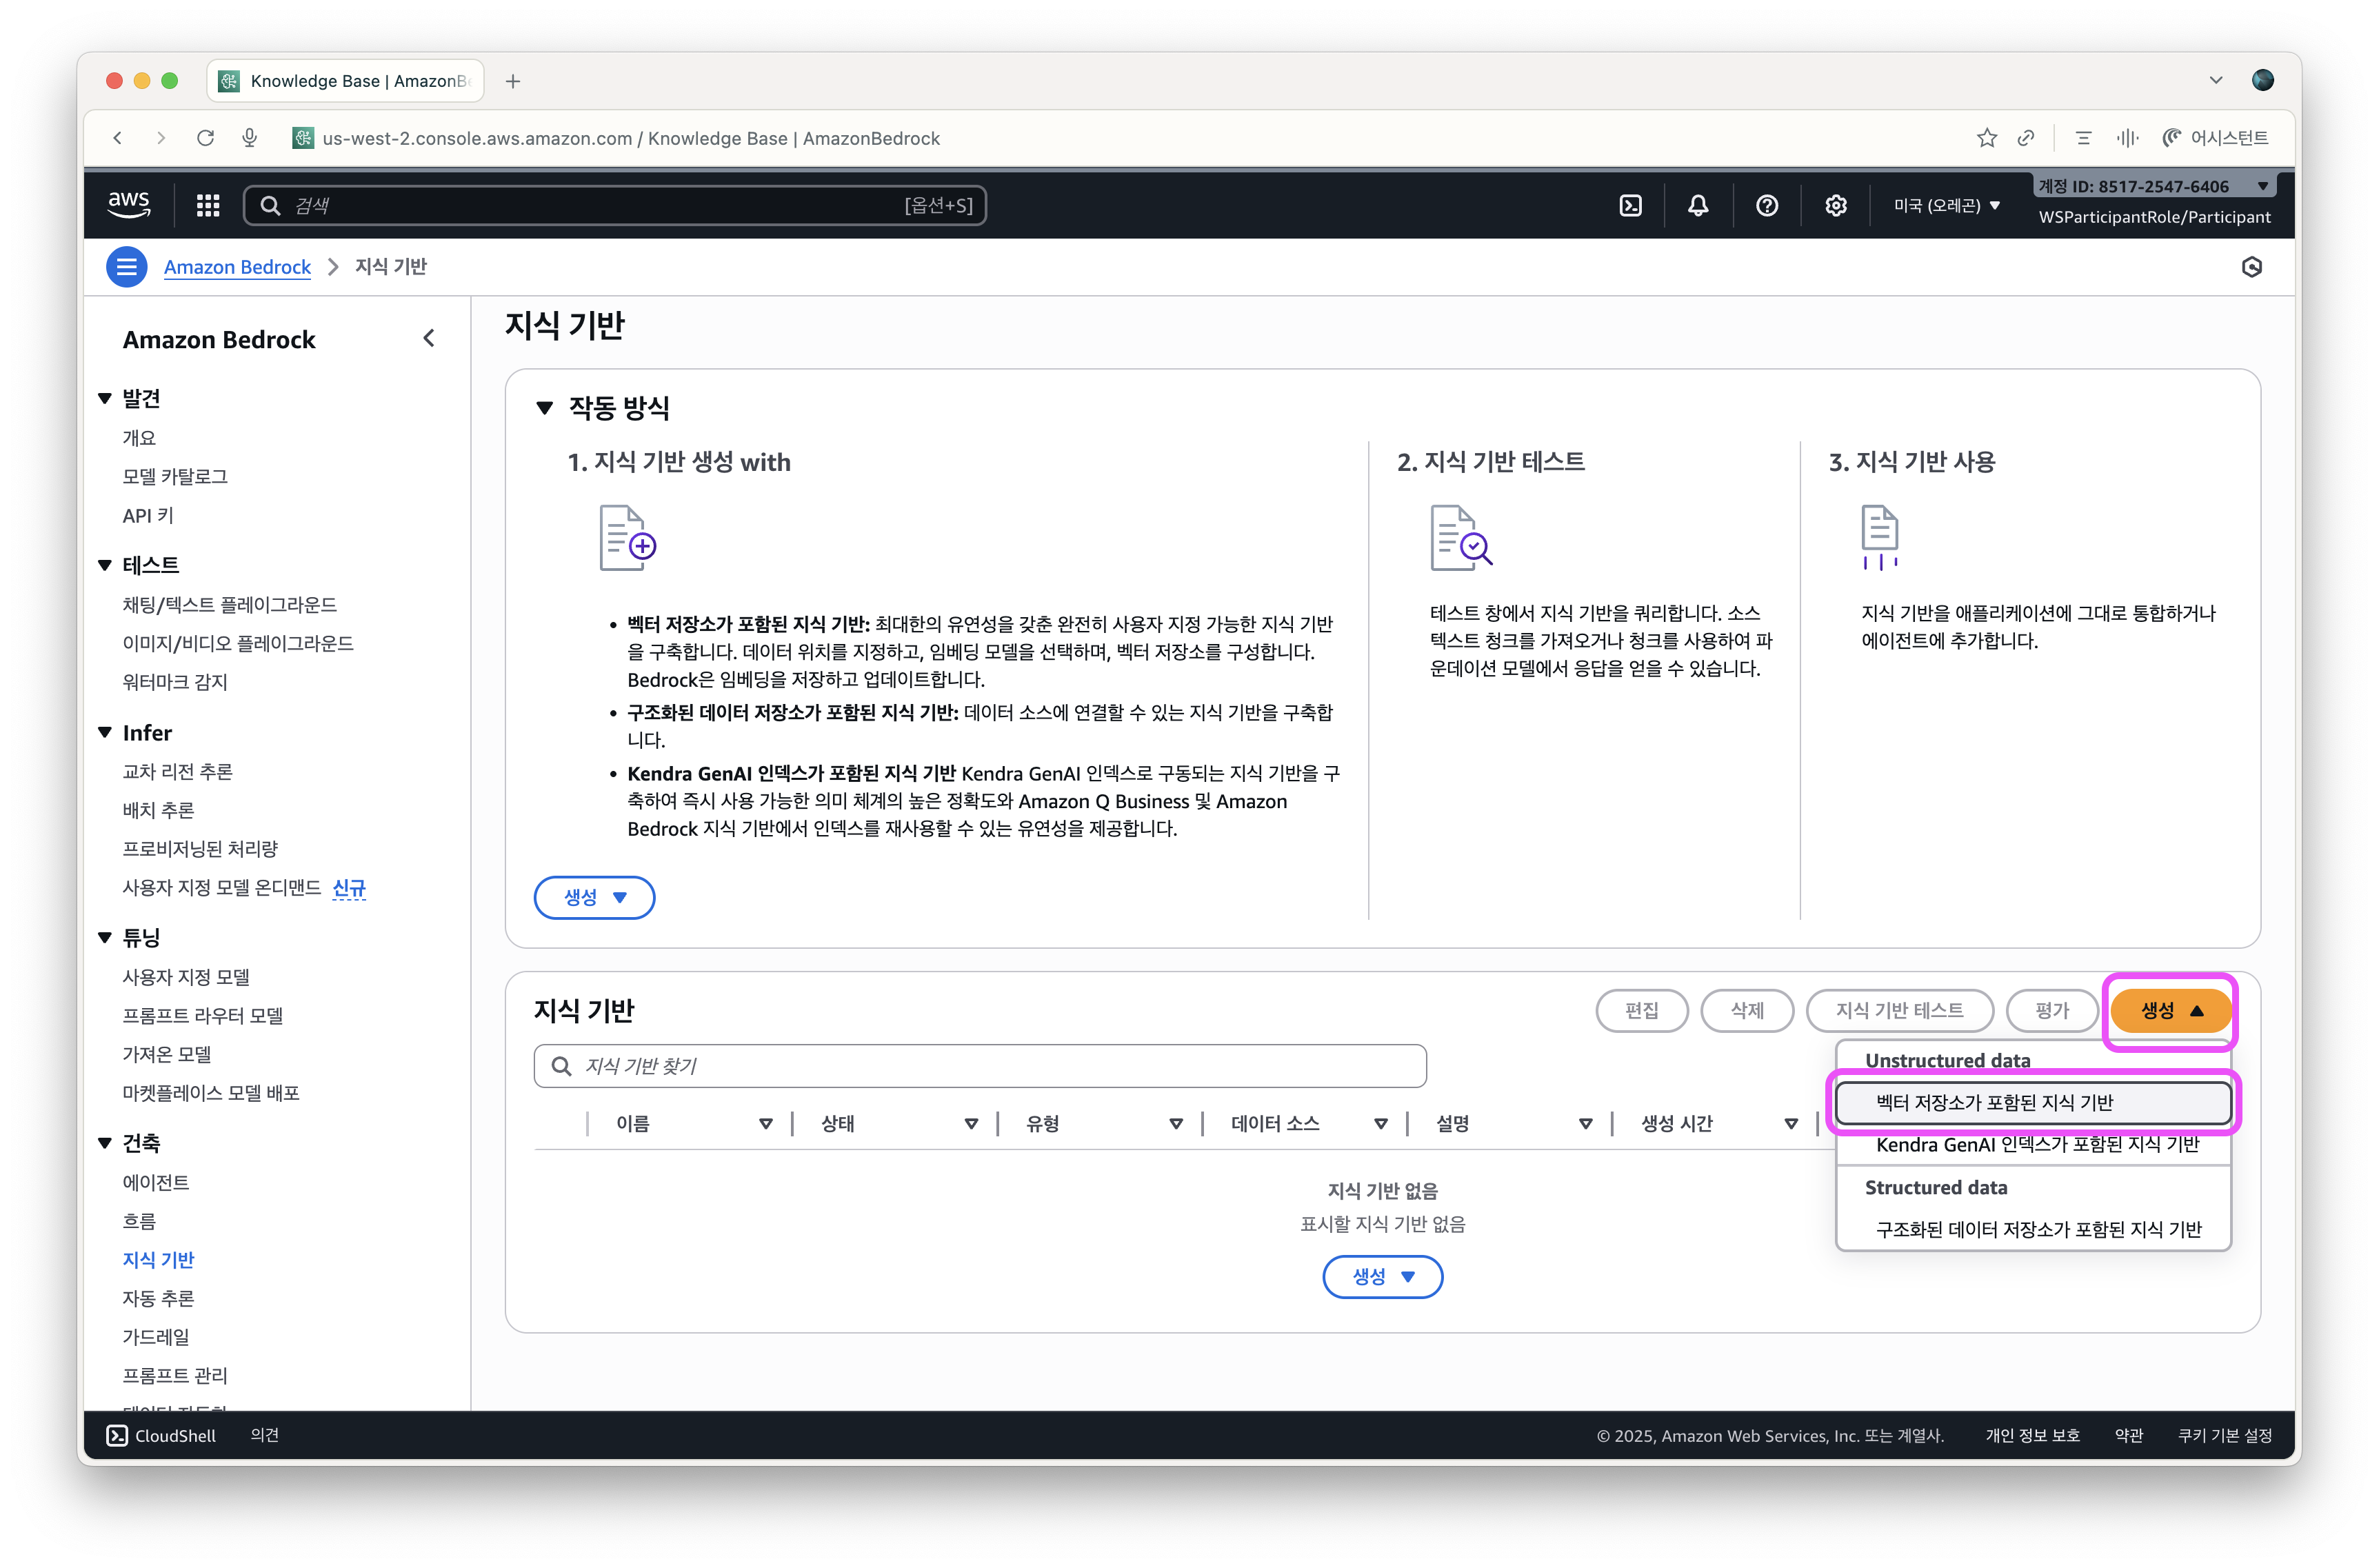The height and width of the screenshot is (1568, 2379).
Task: Choose 벡터 저장소가 포함된 지식 기반
Action: pyautogui.click(x=2033, y=1102)
